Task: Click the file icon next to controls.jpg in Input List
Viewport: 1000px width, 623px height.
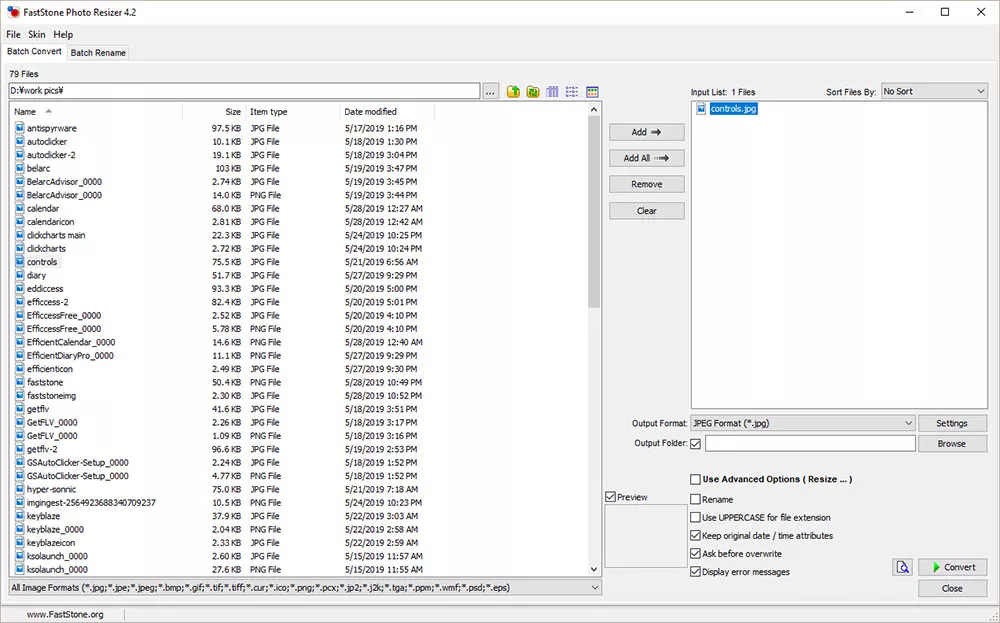Action: [x=701, y=108]
